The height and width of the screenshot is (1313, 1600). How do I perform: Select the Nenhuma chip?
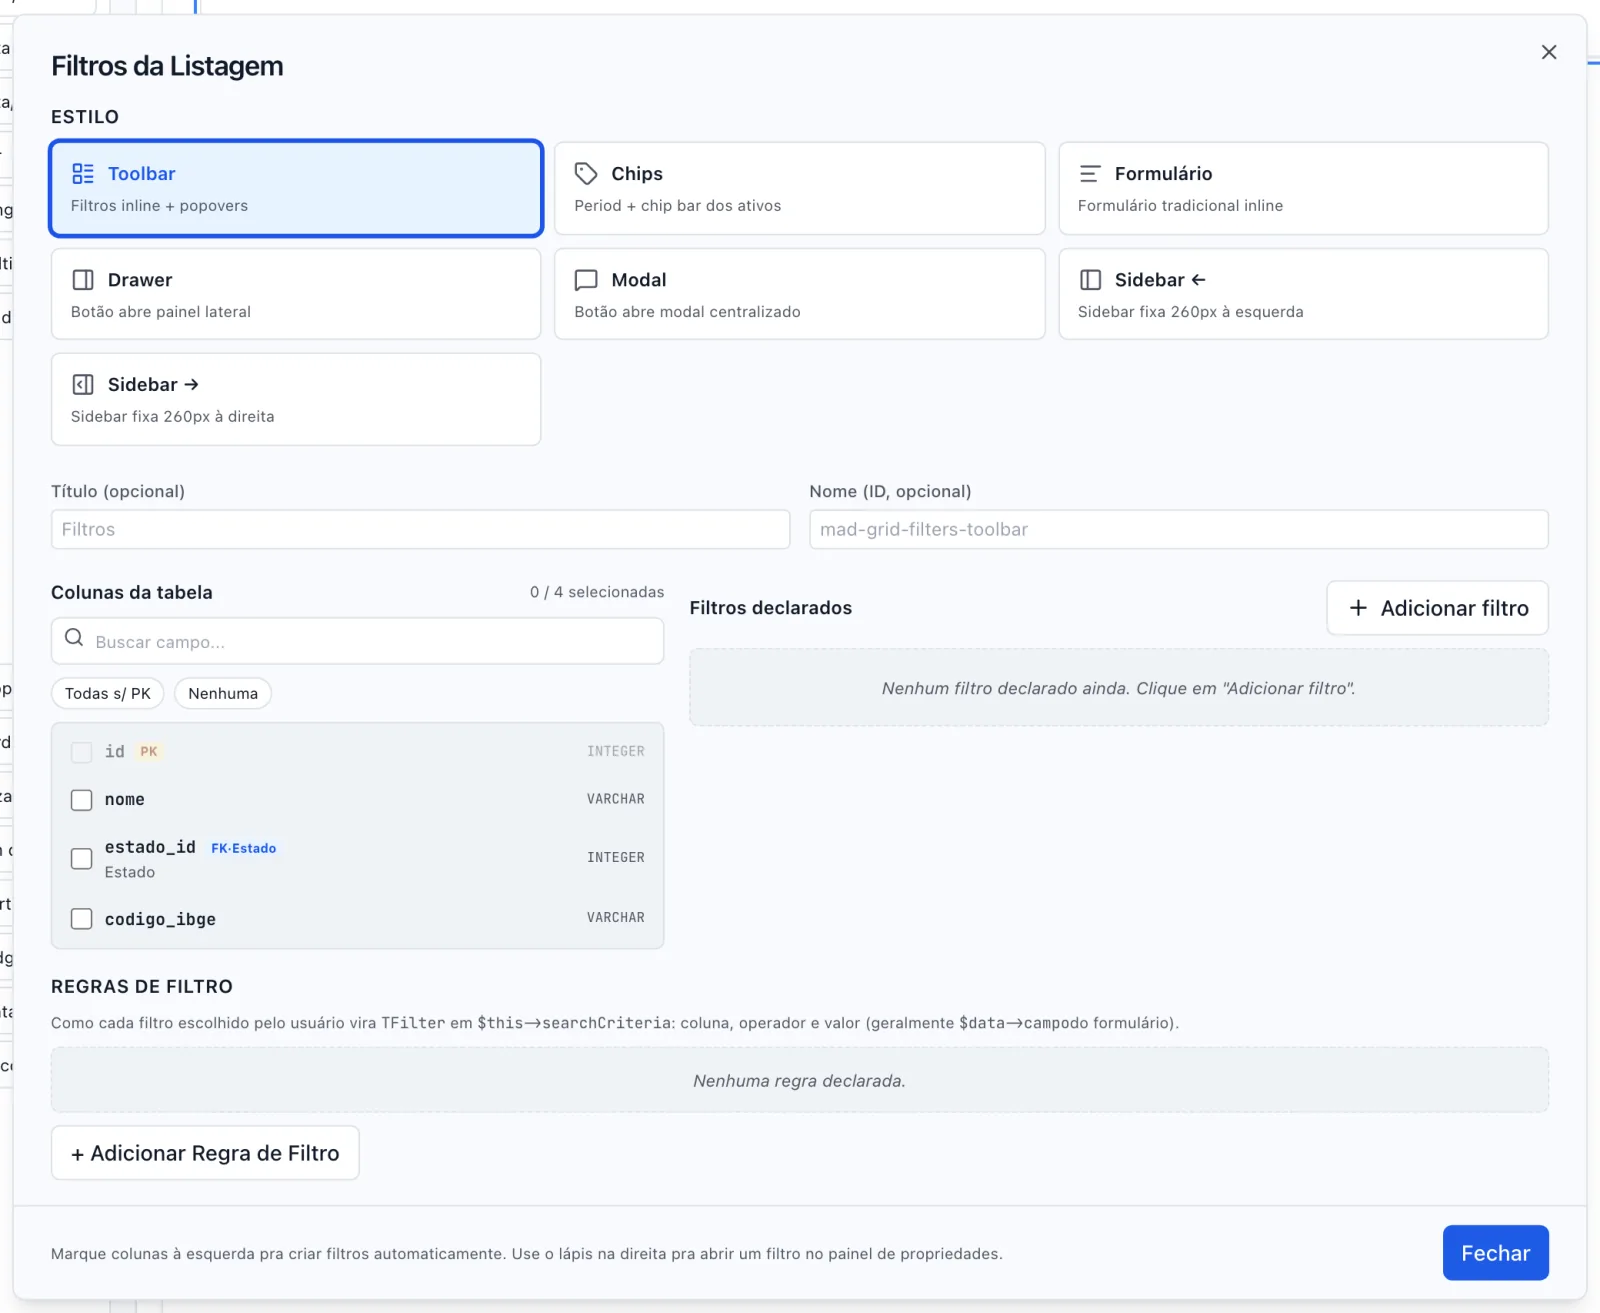(x=223, y=693)
